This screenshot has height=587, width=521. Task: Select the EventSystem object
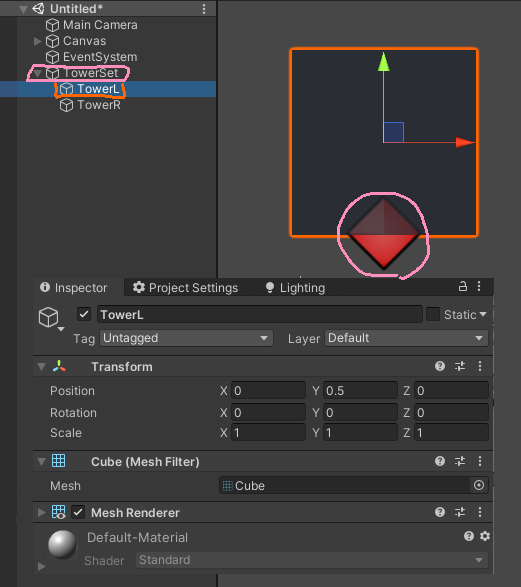tap(100, 57)
